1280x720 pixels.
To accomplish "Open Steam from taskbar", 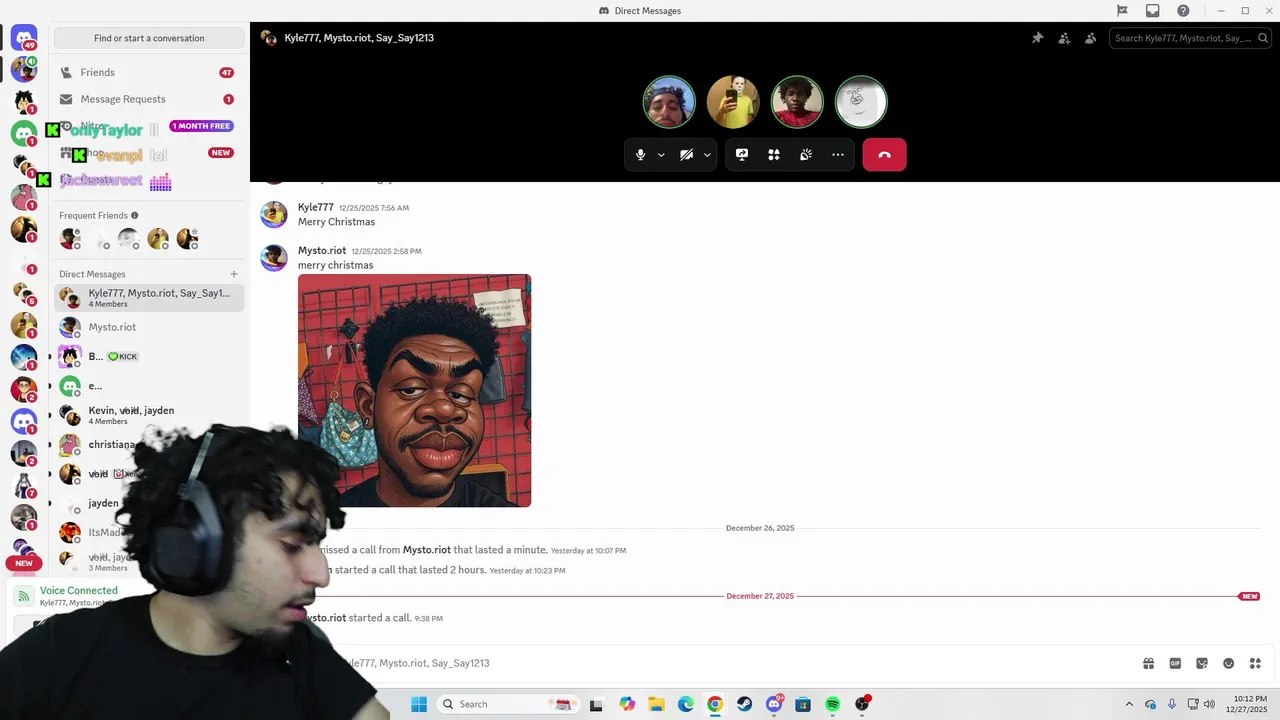I will click(744, 704).
